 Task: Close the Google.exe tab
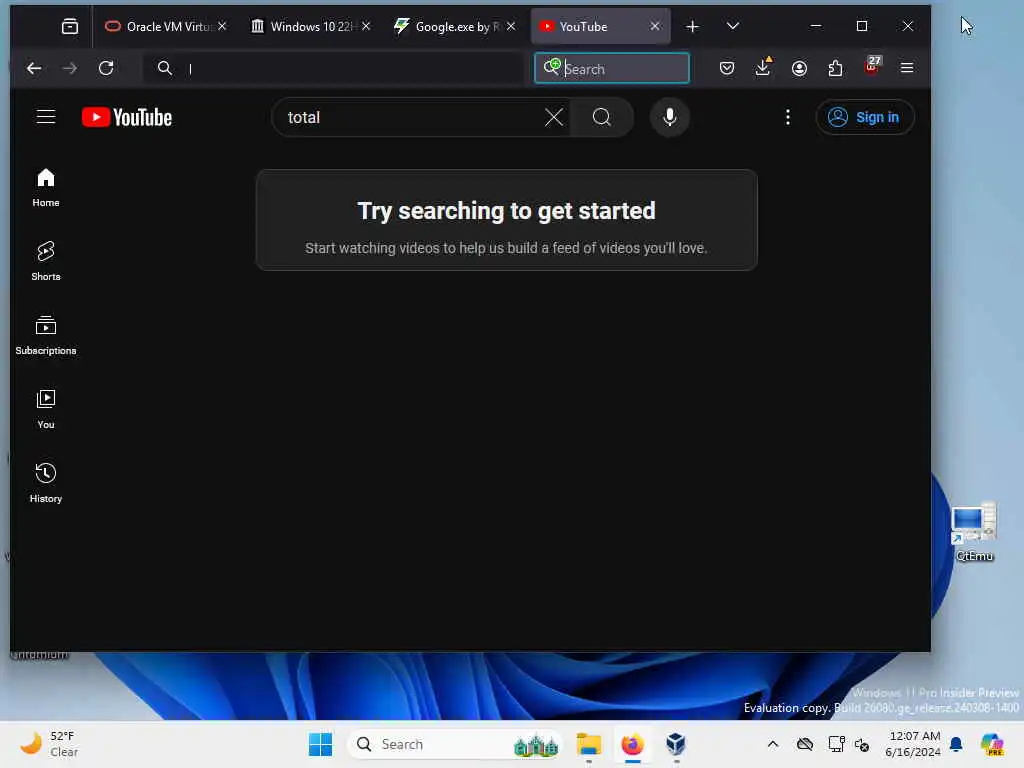(x=511, y=26)
